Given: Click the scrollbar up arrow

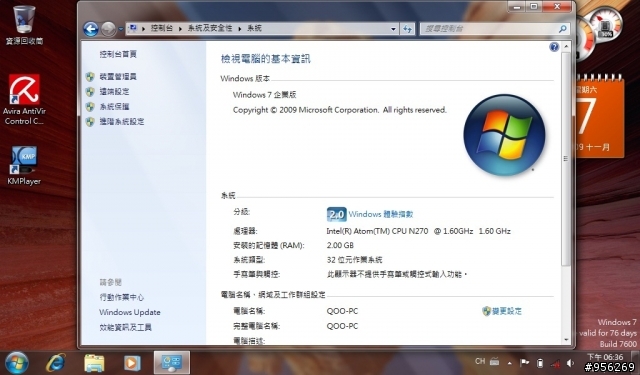Looking at the screenshot, I should tap(566, 47).
